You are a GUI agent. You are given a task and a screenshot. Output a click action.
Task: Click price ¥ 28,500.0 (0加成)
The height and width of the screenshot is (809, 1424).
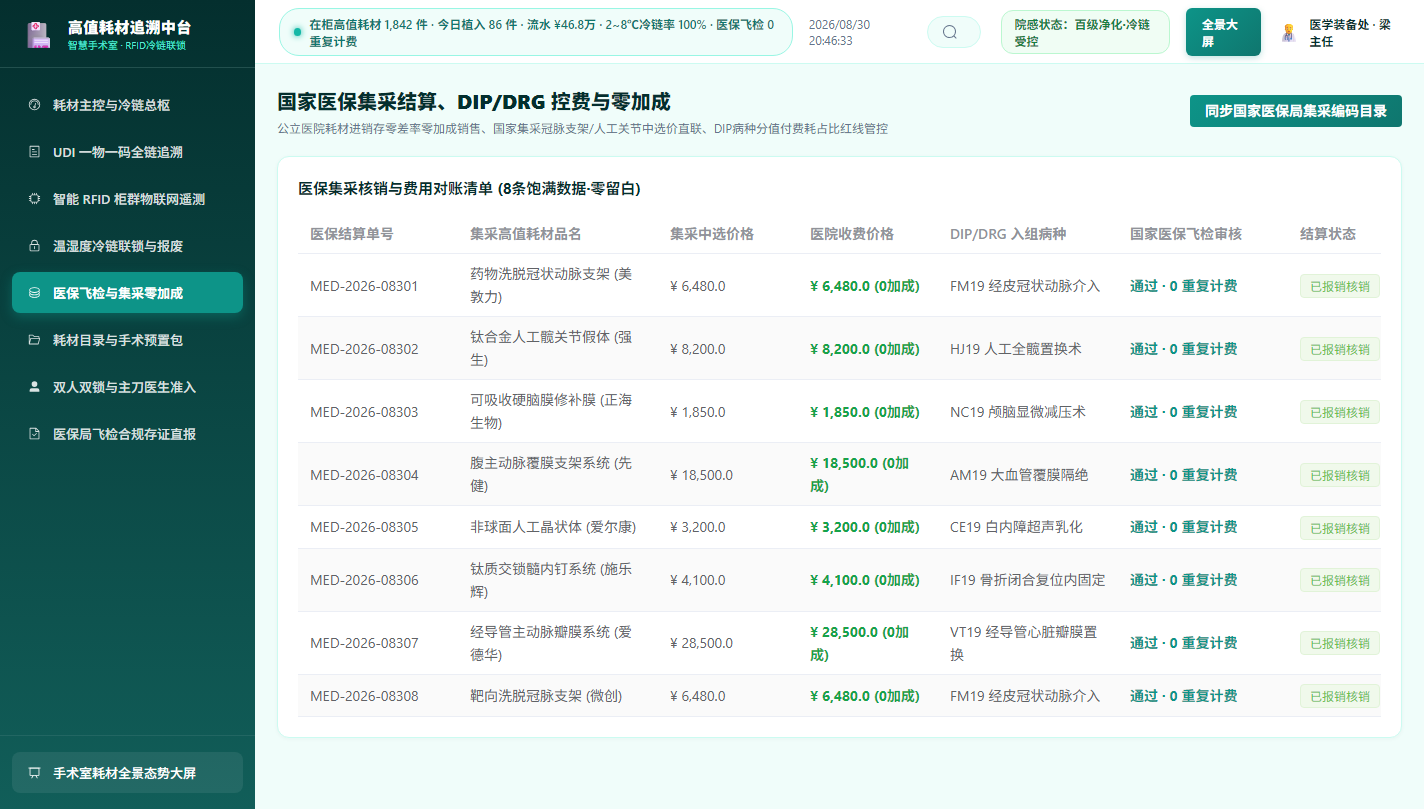coord(860,643)
